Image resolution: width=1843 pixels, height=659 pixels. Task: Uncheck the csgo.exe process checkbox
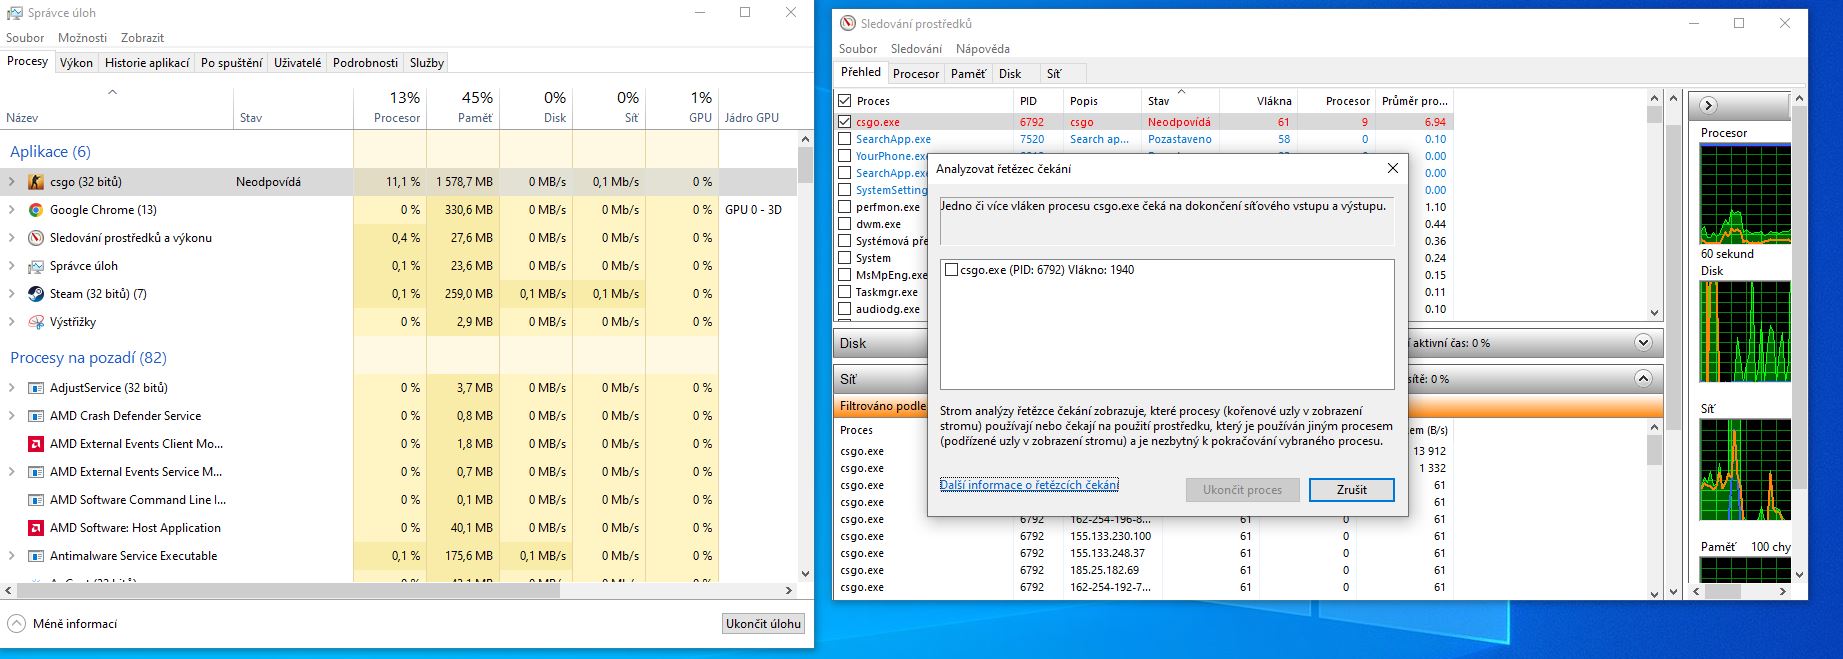[x=845, y=122]
